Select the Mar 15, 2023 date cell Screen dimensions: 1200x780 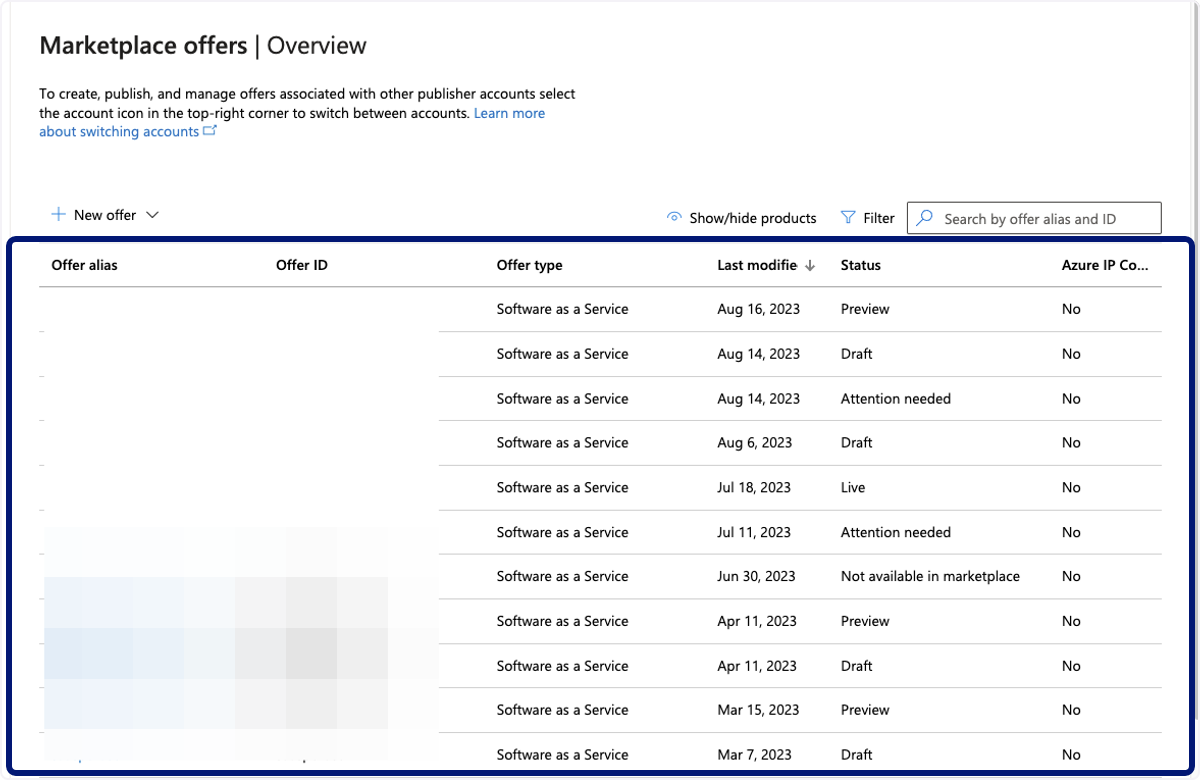[x=758, y=710]
